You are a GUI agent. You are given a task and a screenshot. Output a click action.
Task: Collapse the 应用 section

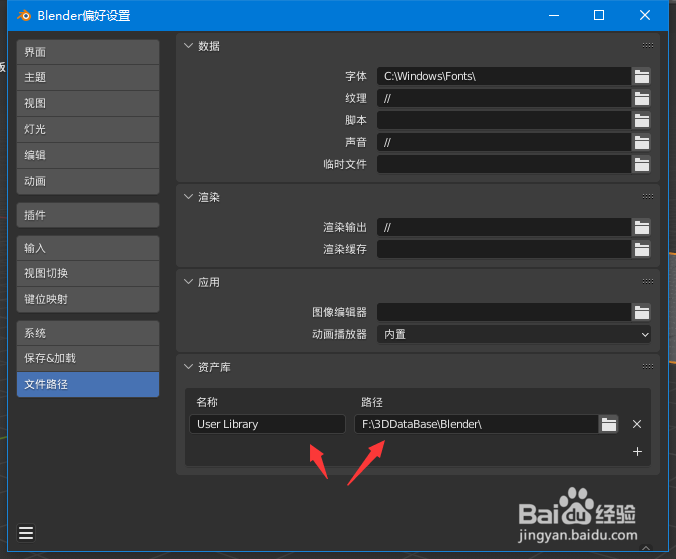[188, 282]
